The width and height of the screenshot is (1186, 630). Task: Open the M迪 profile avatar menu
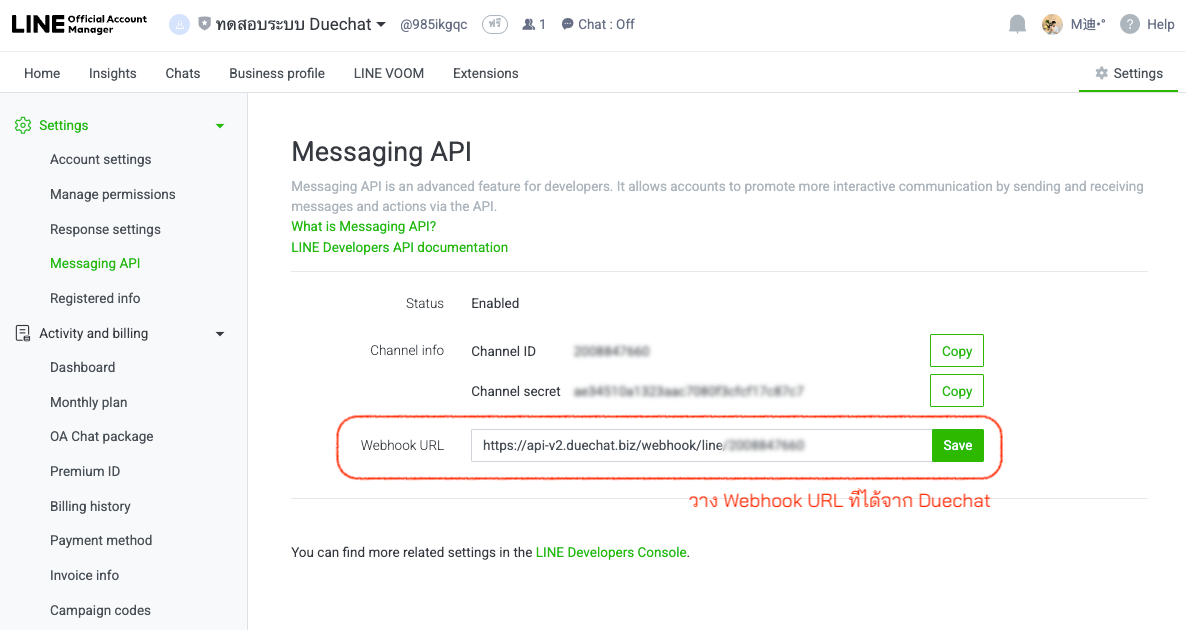pos(1052,23)
